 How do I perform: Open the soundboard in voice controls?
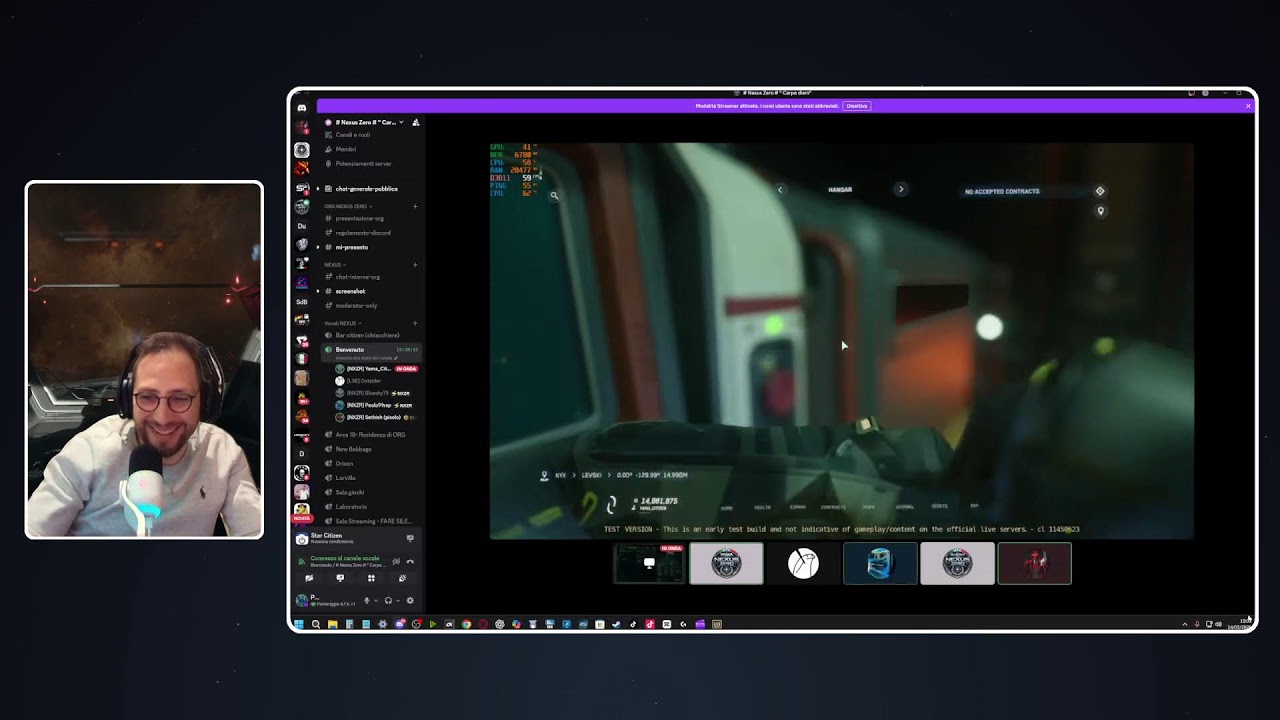(402, 578)
